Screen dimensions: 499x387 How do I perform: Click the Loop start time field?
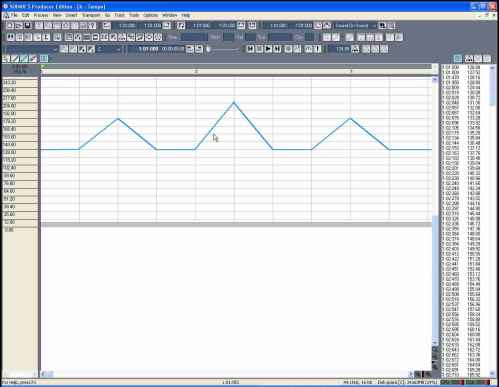point(127,26)
